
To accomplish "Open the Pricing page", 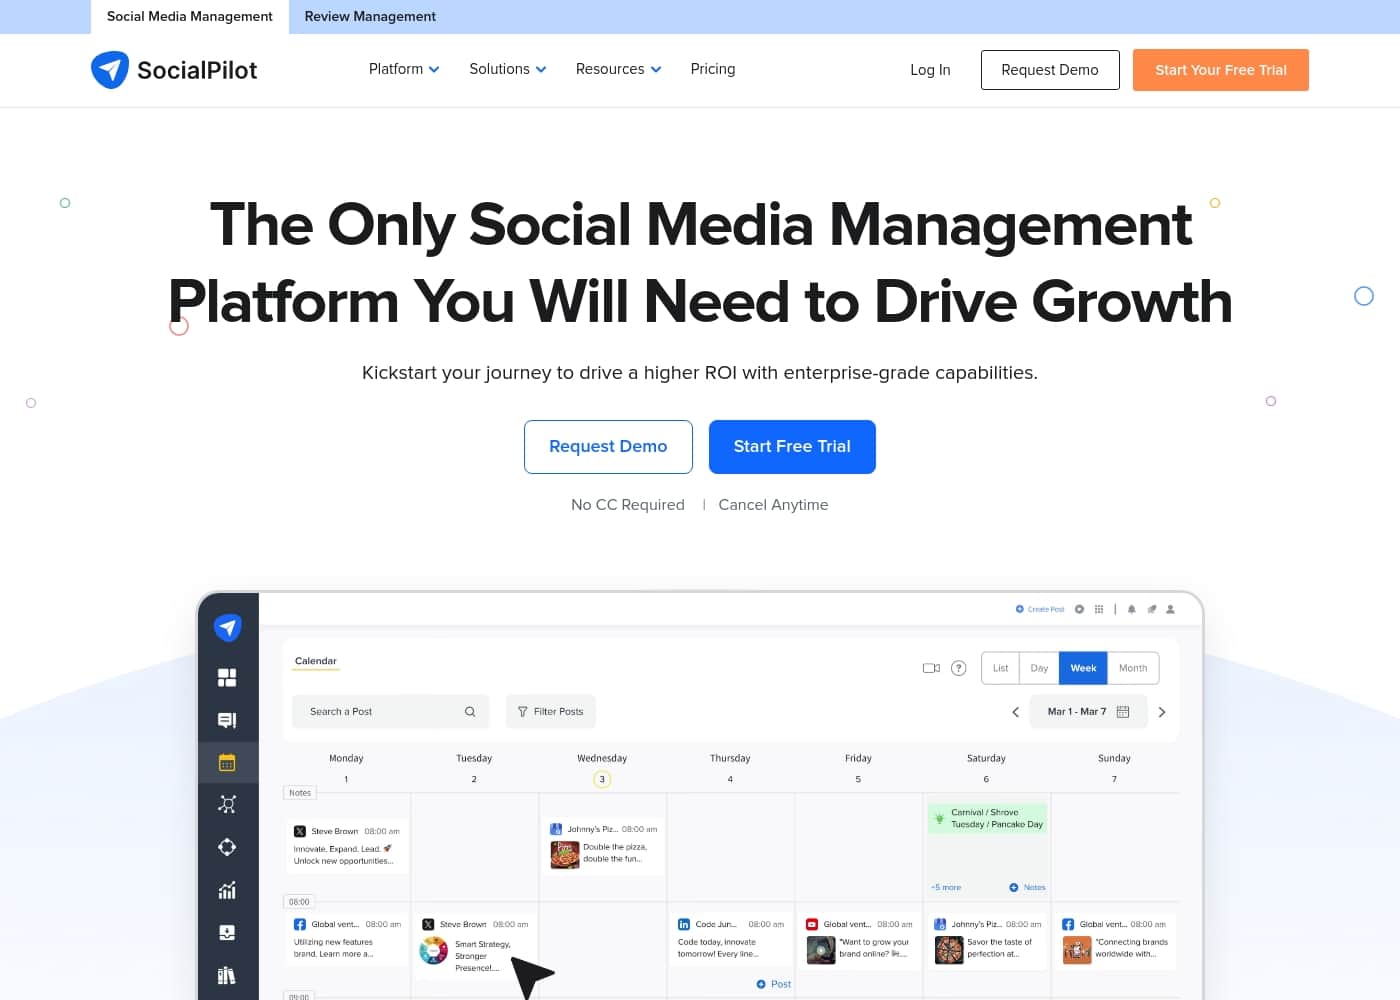I will pyautogui.click(x=713, y=69).
